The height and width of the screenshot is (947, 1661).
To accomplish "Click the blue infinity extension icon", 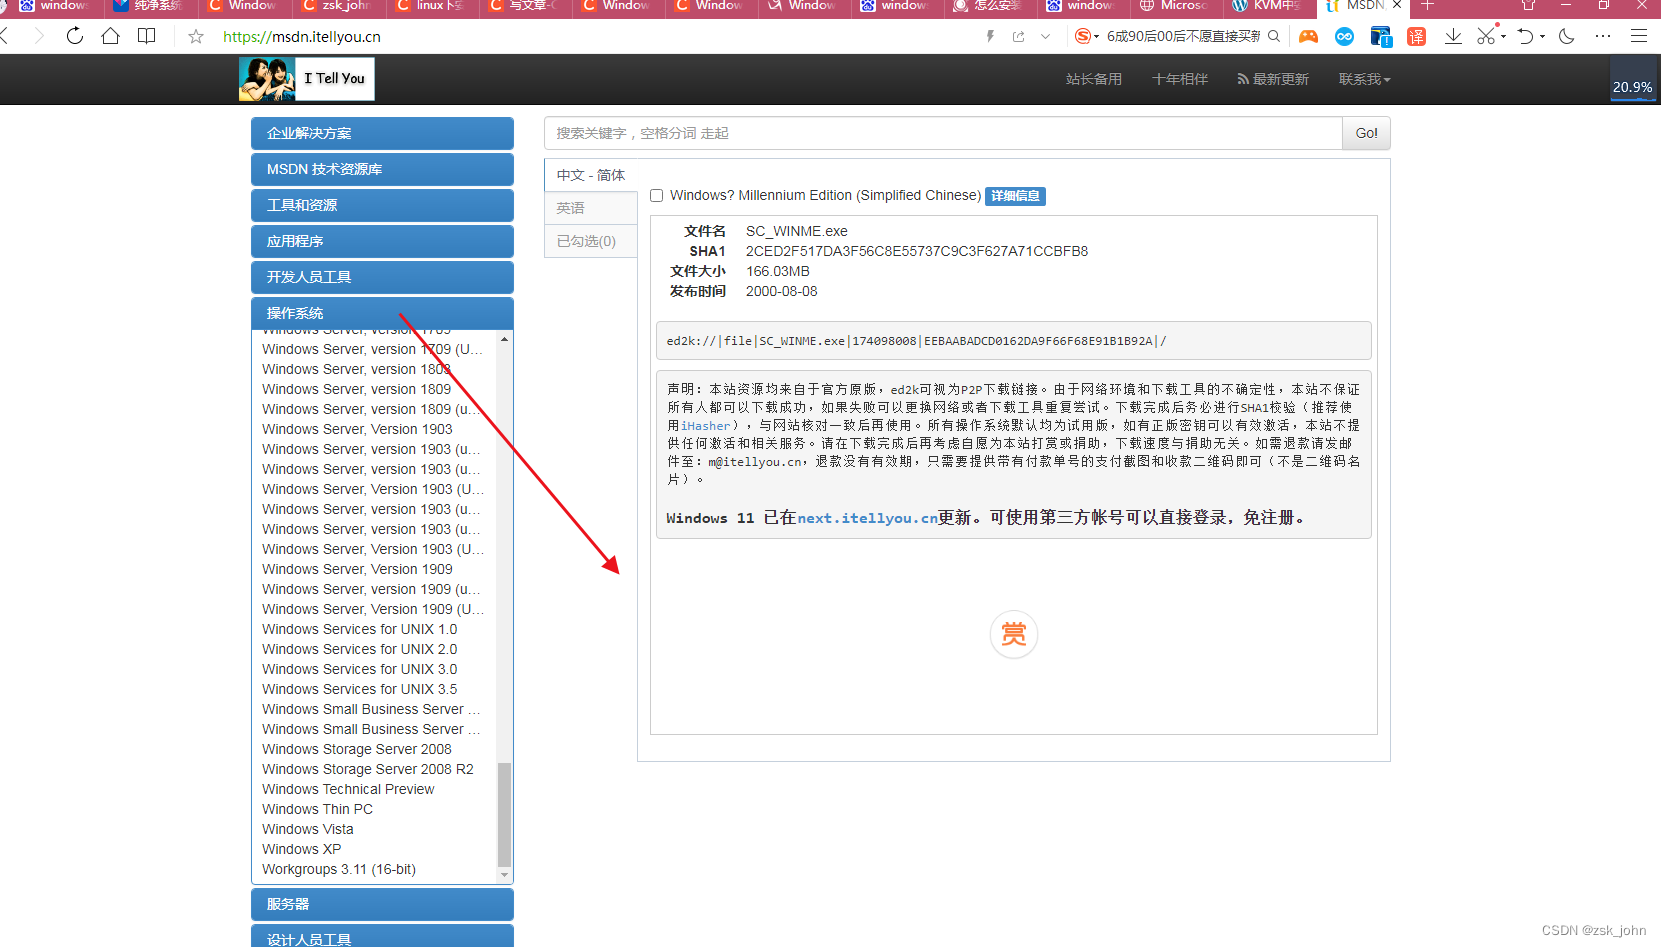I will [1344, 36].
